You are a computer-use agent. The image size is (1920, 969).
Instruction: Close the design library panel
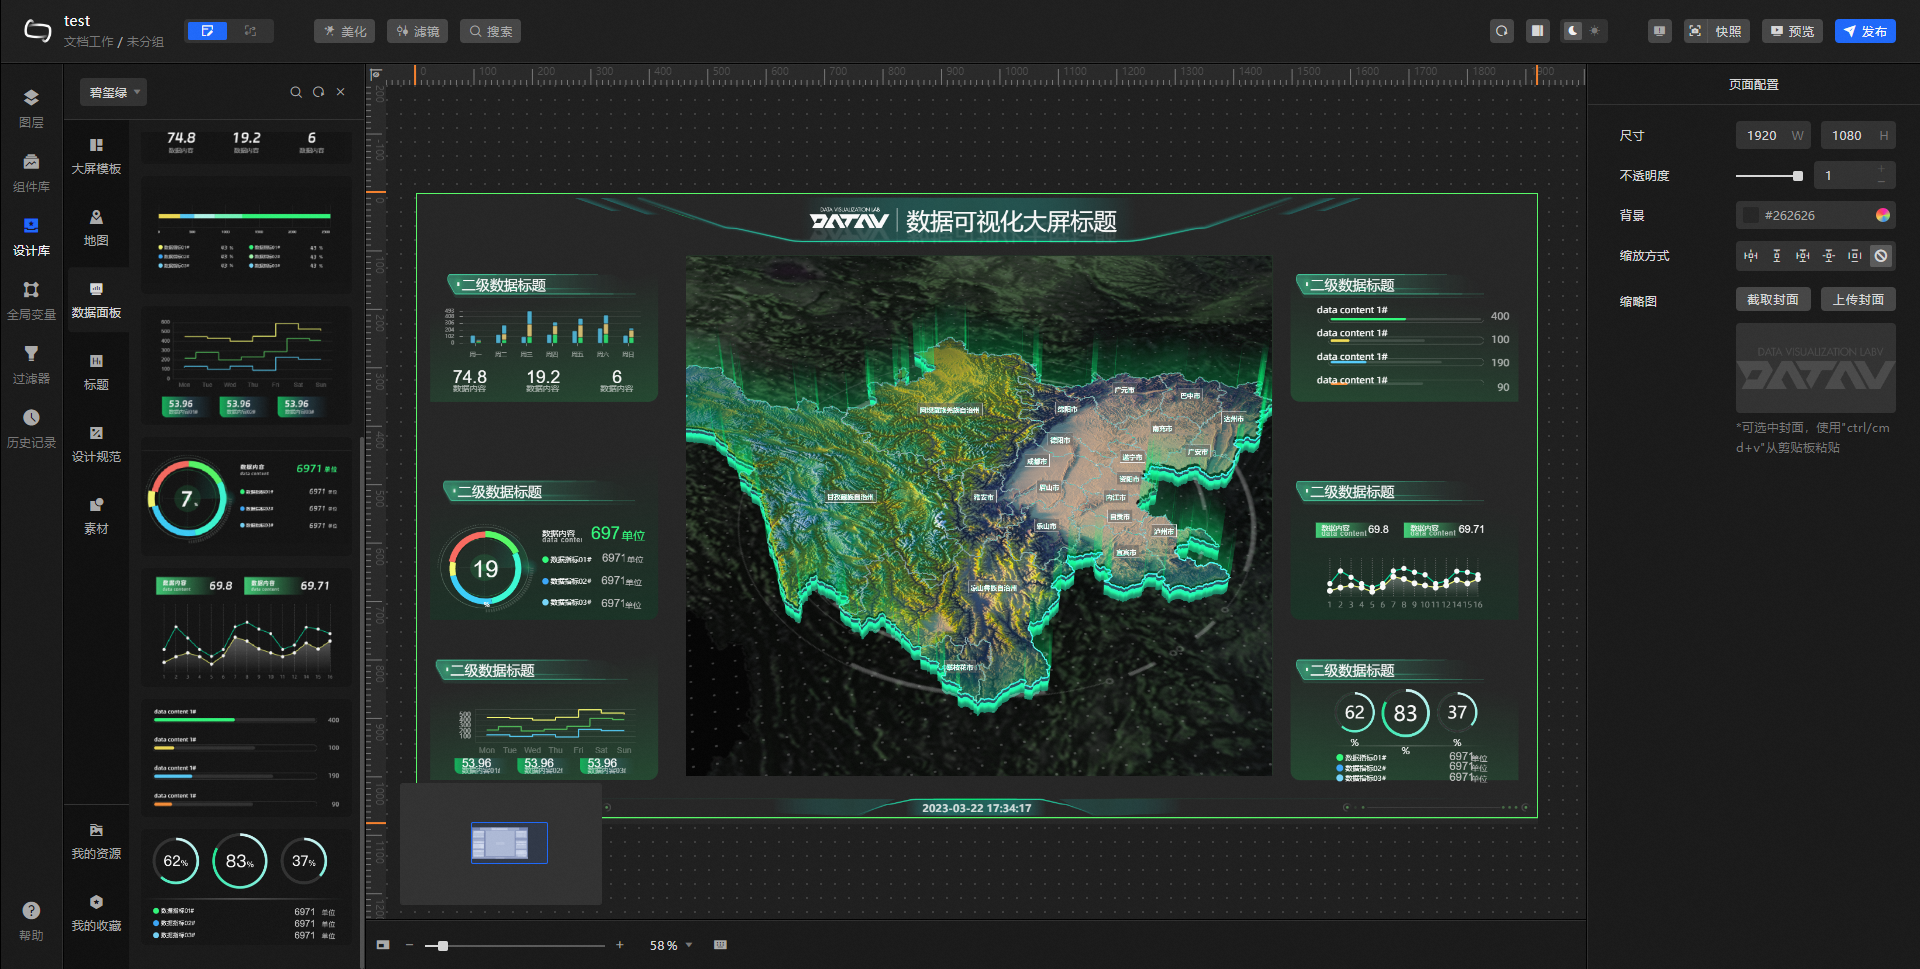coord(341,92)
